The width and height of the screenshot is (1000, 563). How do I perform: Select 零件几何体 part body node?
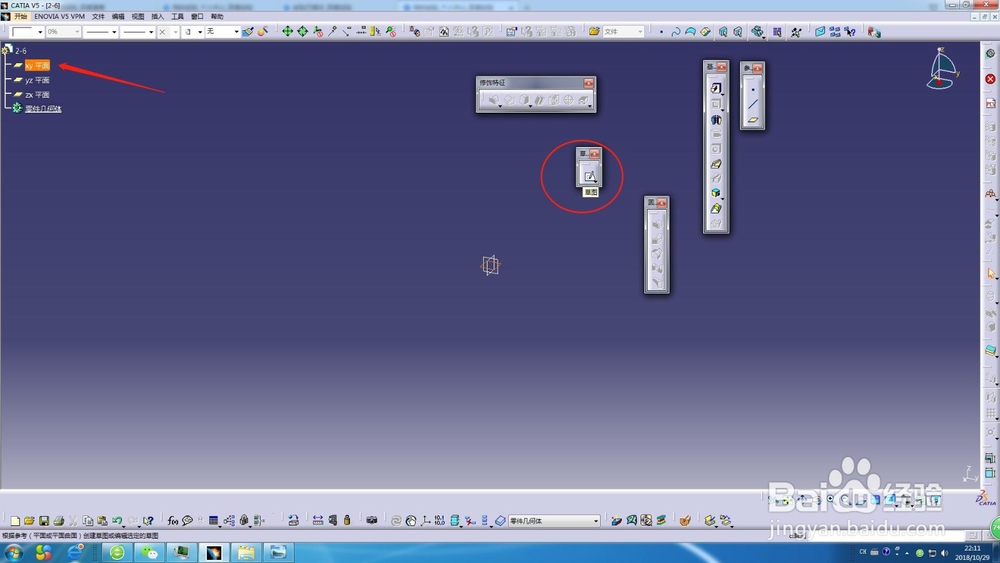pos(43,109)
